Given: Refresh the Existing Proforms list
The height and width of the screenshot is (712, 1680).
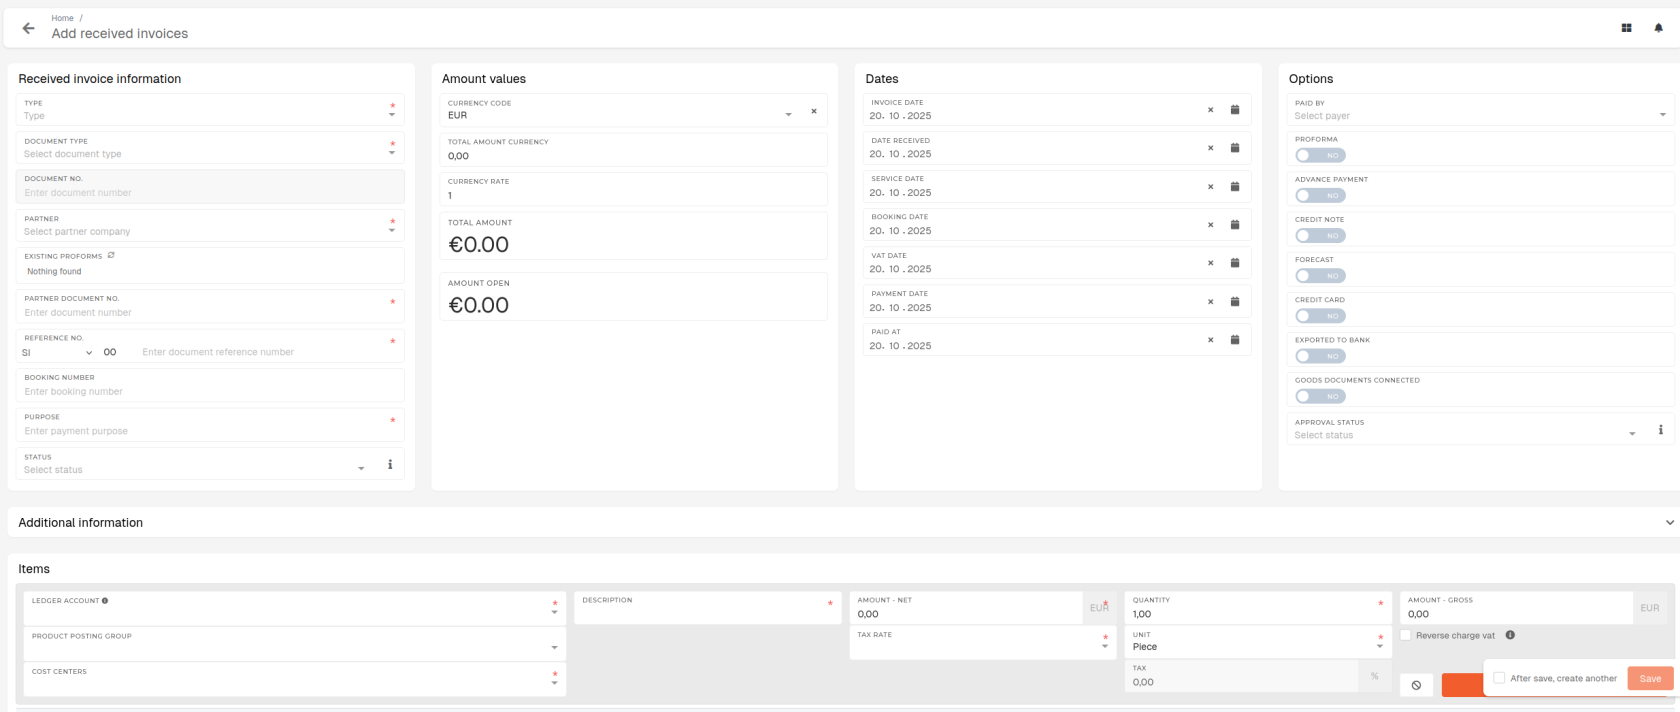Looking at the screenshot, I should tap(111, 255).
